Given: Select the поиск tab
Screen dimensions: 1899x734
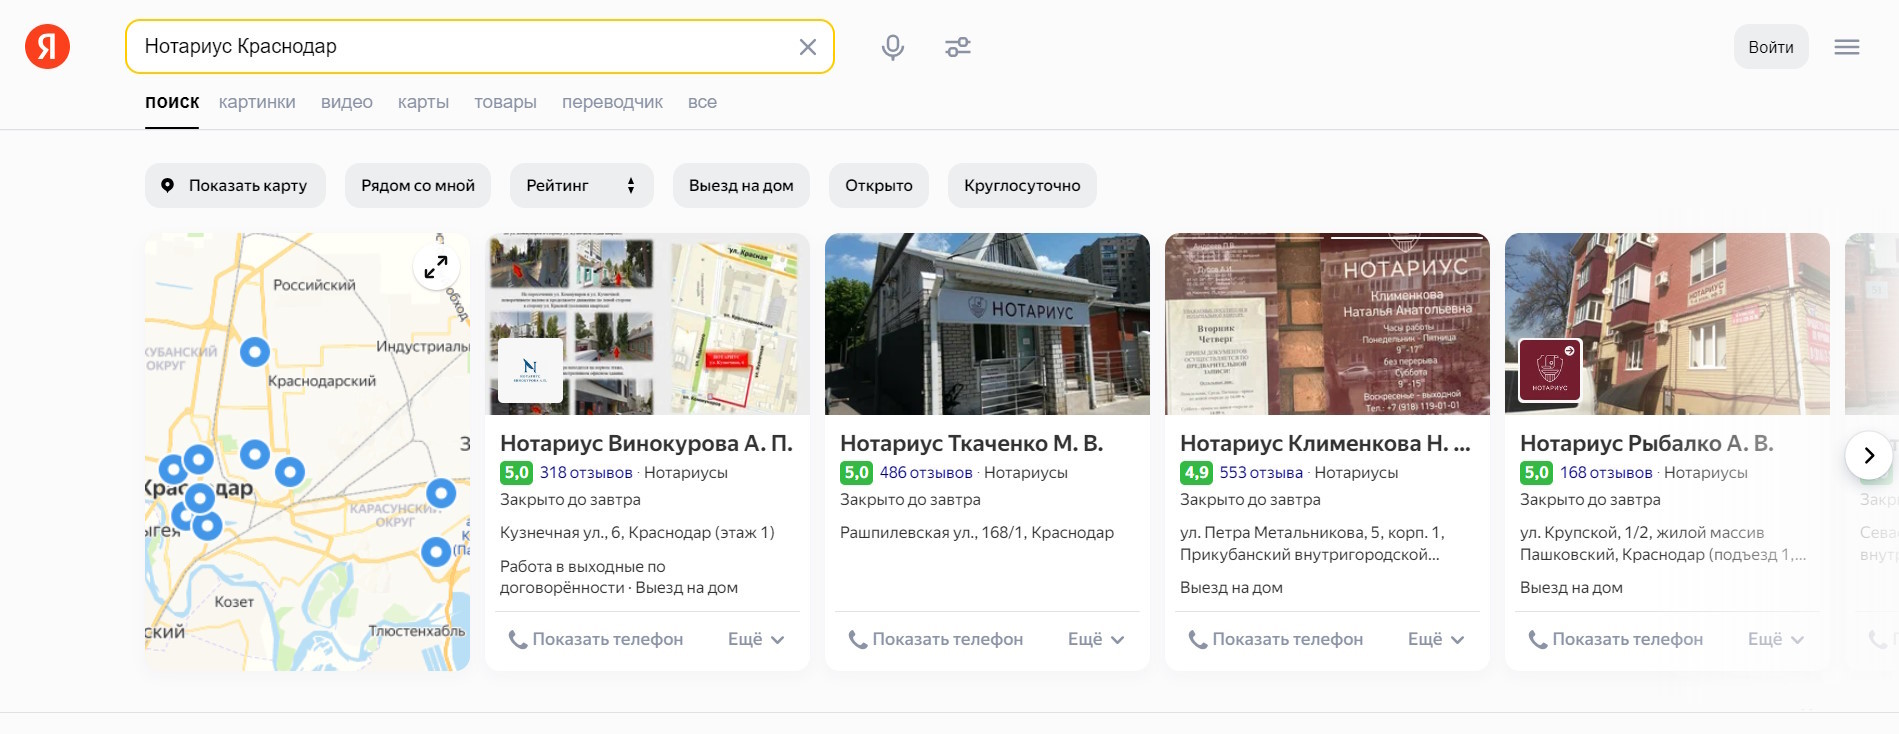Looking at the screenshot, I should click(172, 102).
